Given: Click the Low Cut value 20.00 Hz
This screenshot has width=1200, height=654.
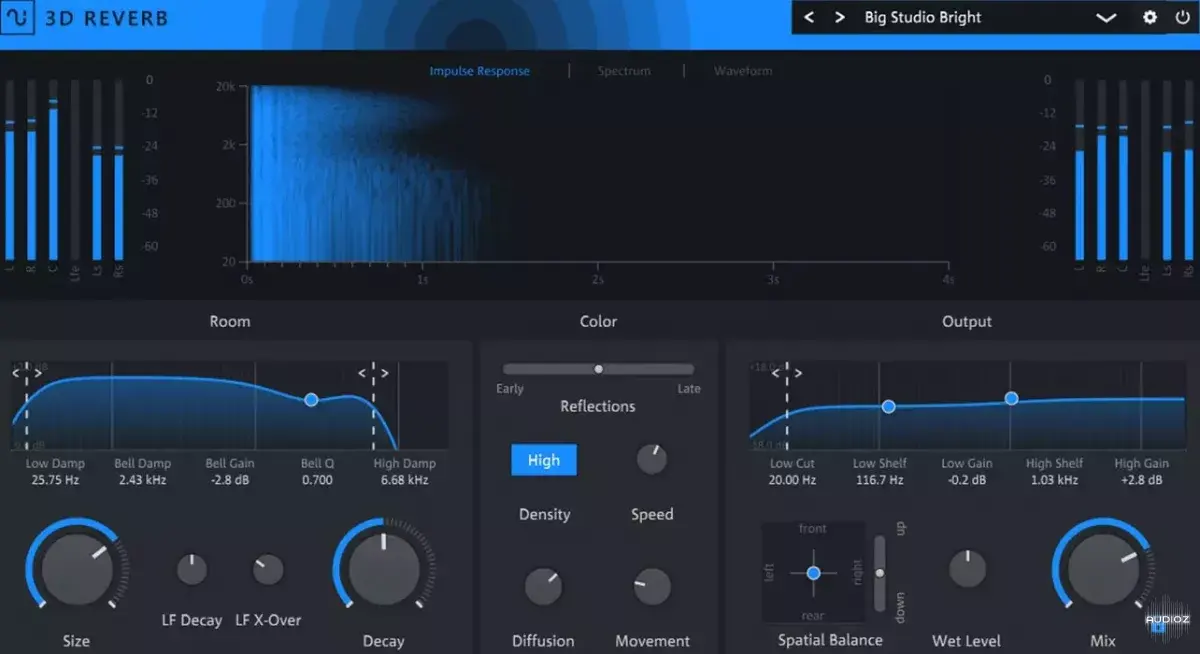Looking at the screenshot, I should [793, 480].
